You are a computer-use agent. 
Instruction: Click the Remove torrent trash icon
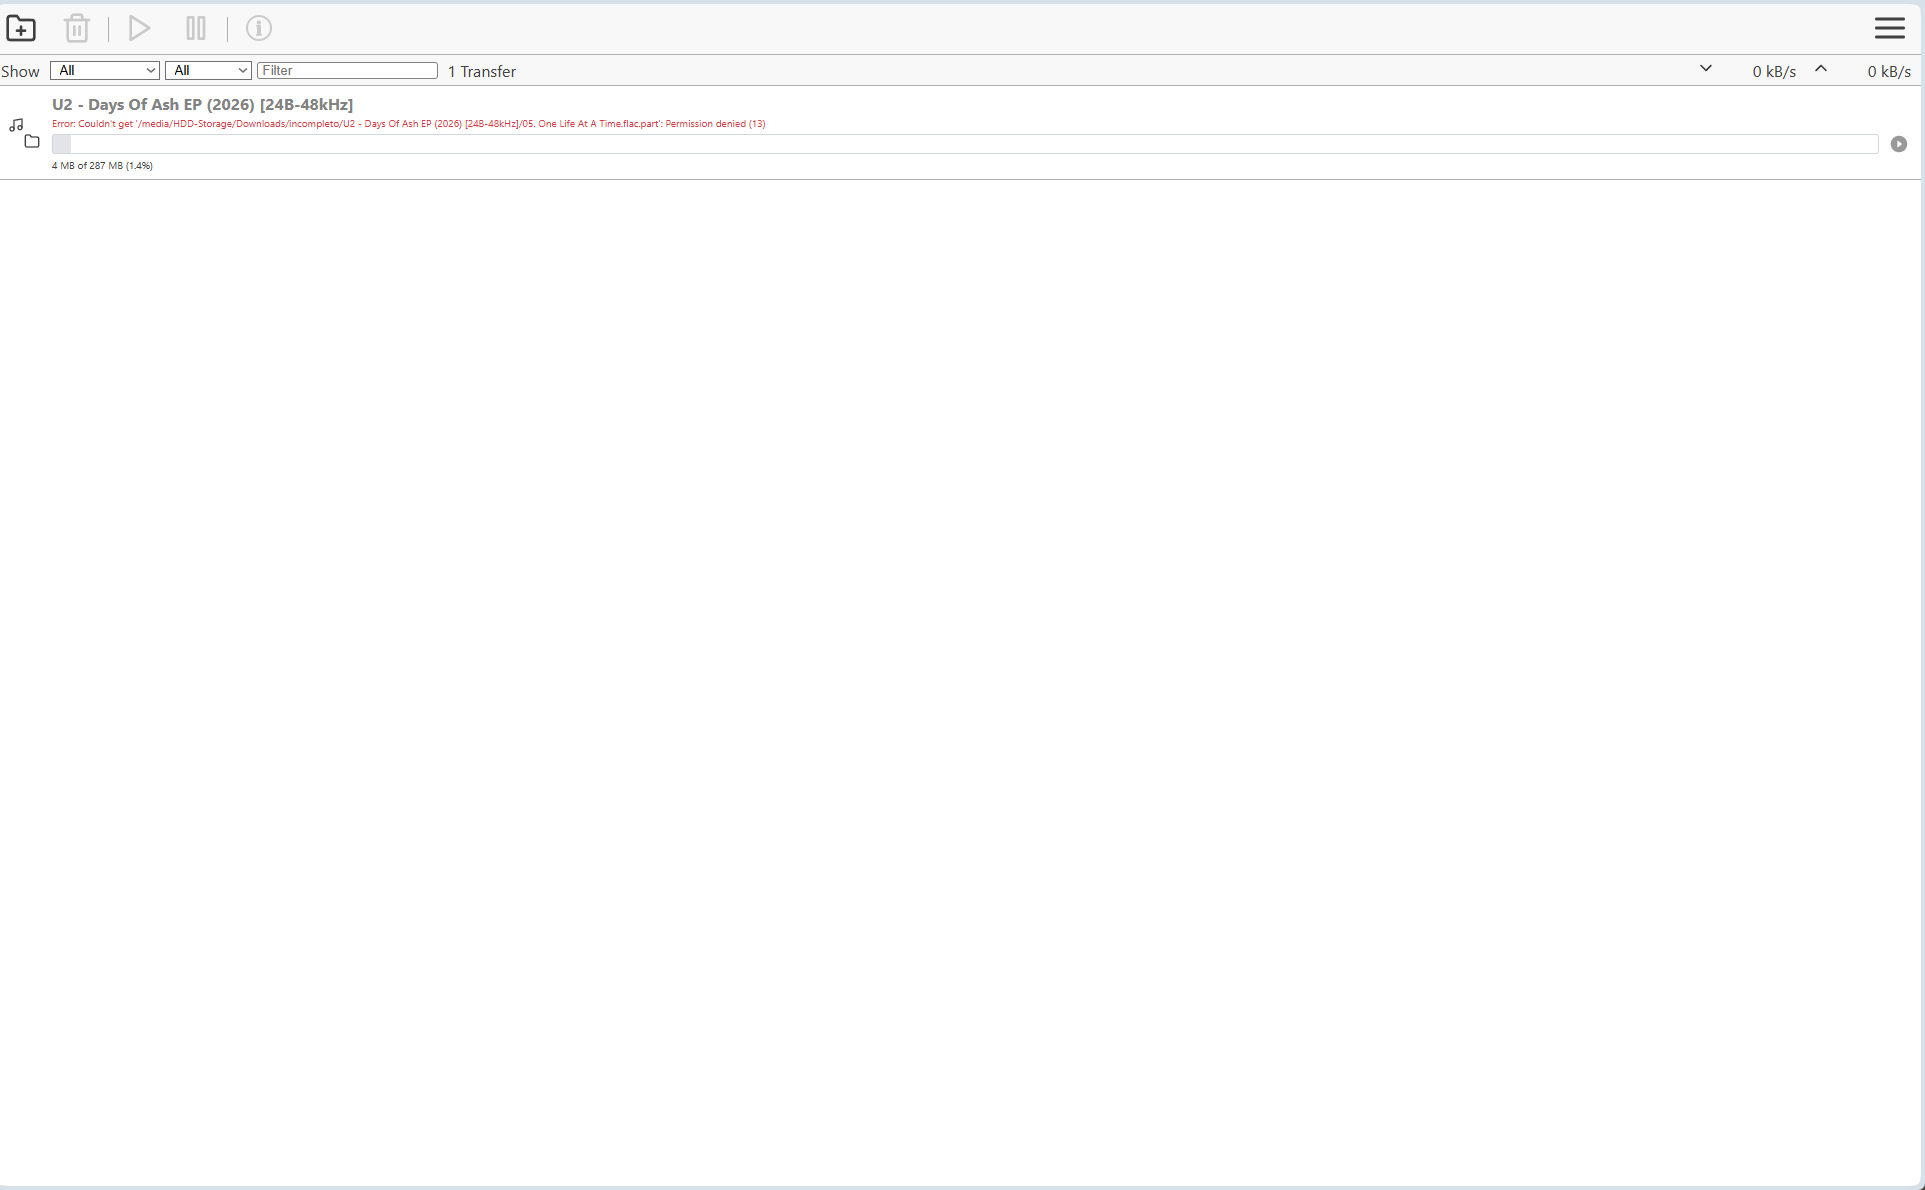tap(77, 28)
